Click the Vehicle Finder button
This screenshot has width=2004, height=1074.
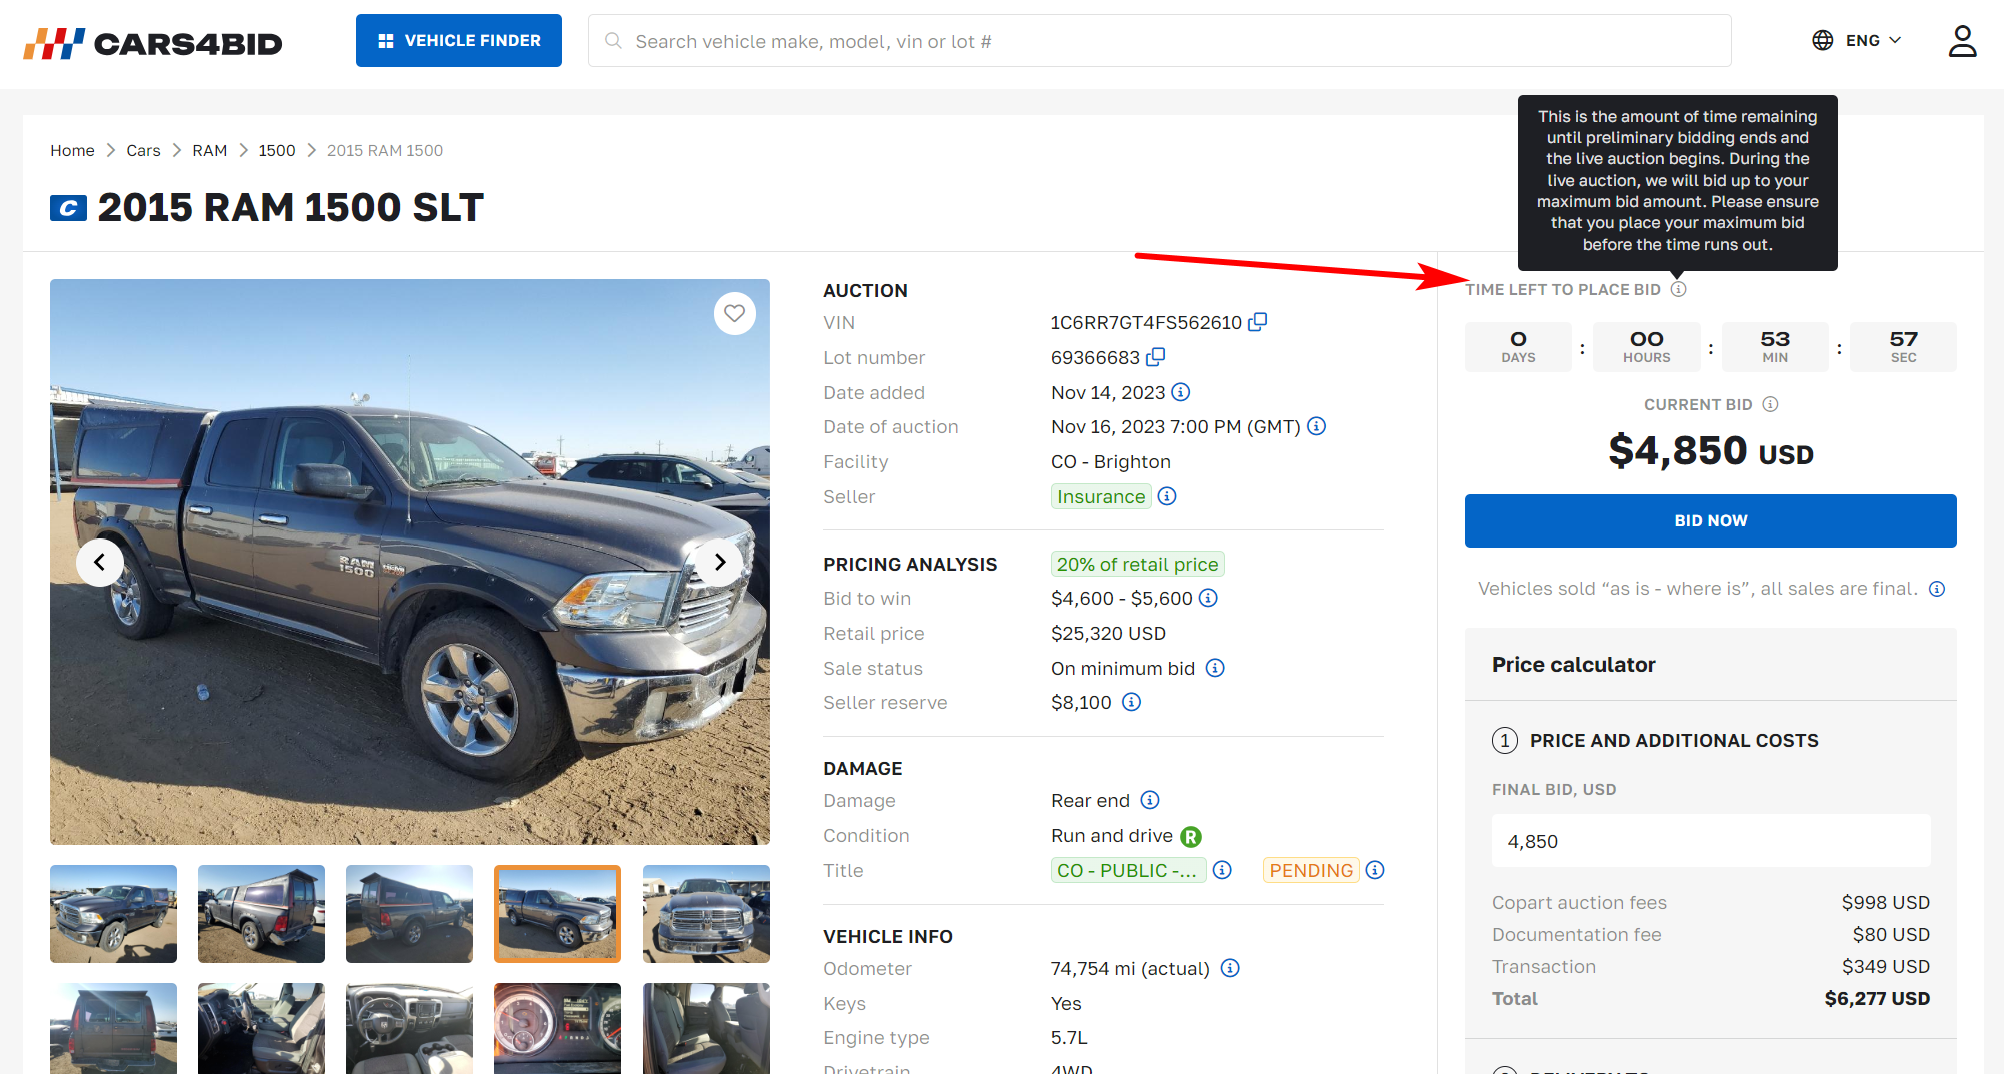[x=459, y=41]
